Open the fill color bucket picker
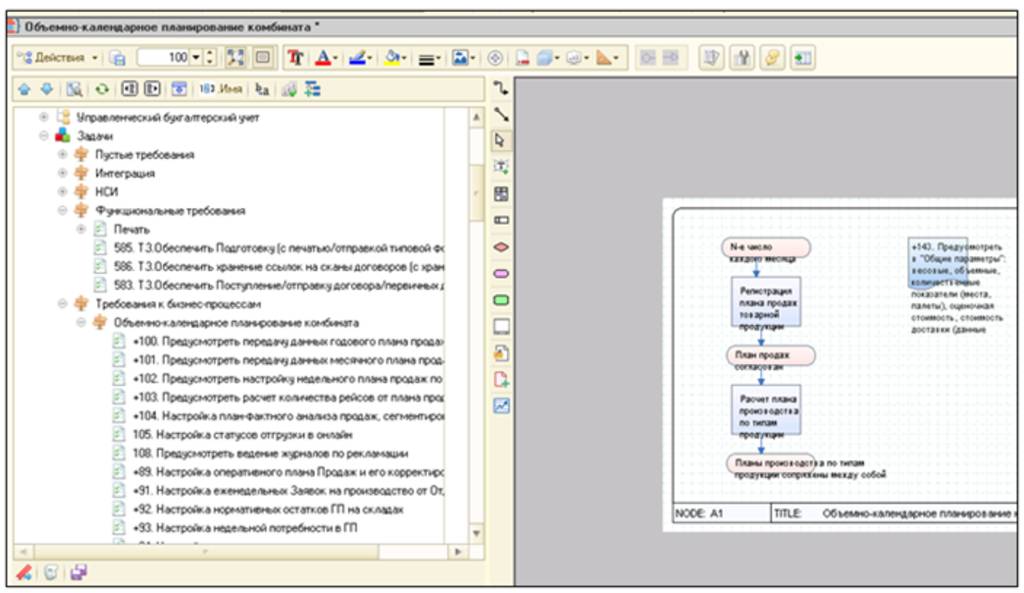 394,58
